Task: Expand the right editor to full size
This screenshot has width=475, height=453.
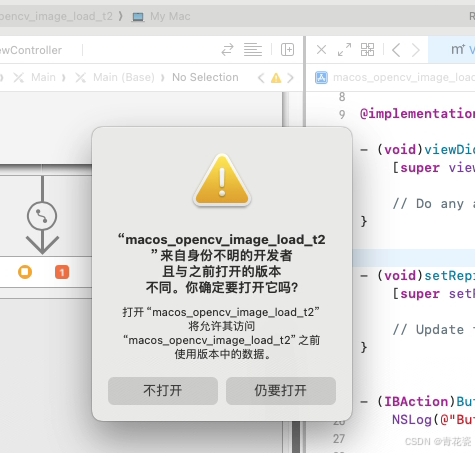Action: tap(344, 50)
